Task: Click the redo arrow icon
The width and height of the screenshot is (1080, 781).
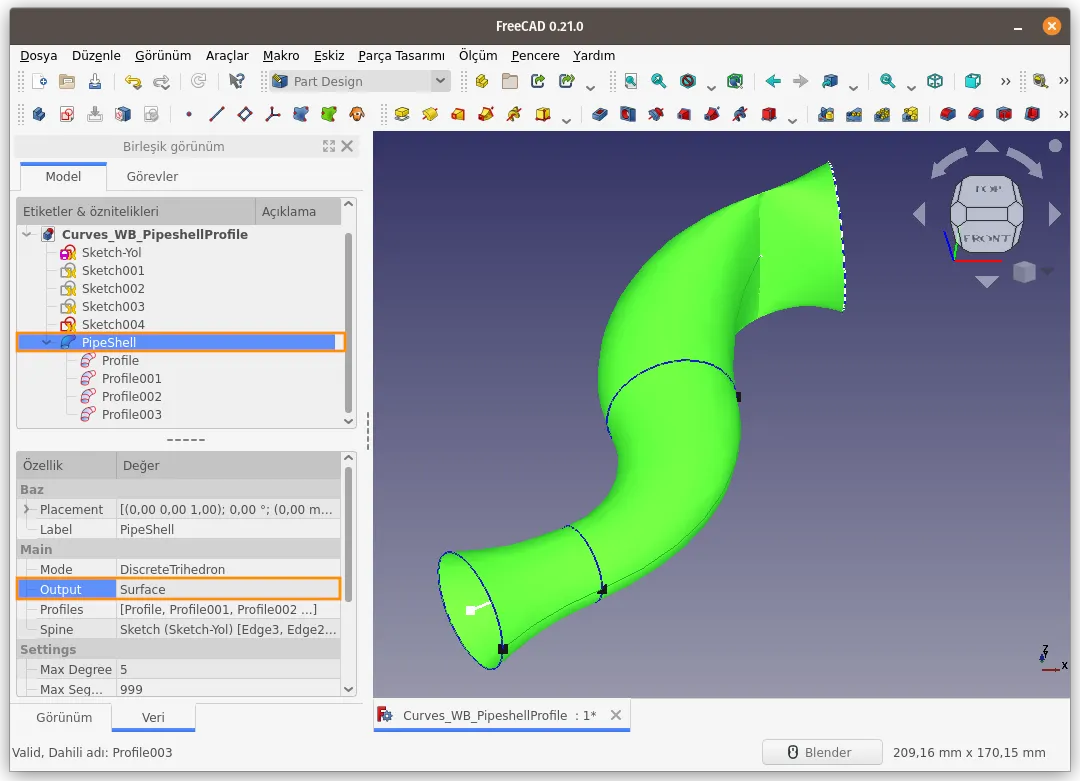Action: (160, 81)
